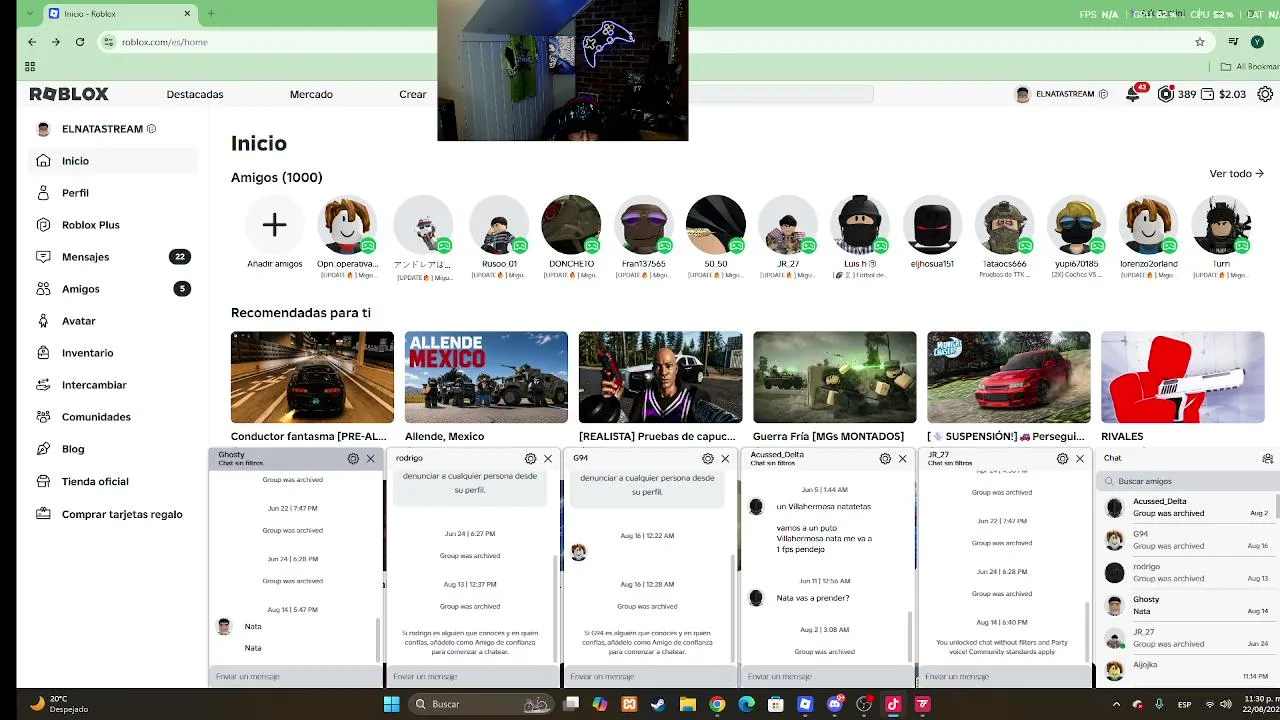Screen dimensions: 1280x720
Task: Close the Ghosty chat window
Action: [x=370, y=459]
